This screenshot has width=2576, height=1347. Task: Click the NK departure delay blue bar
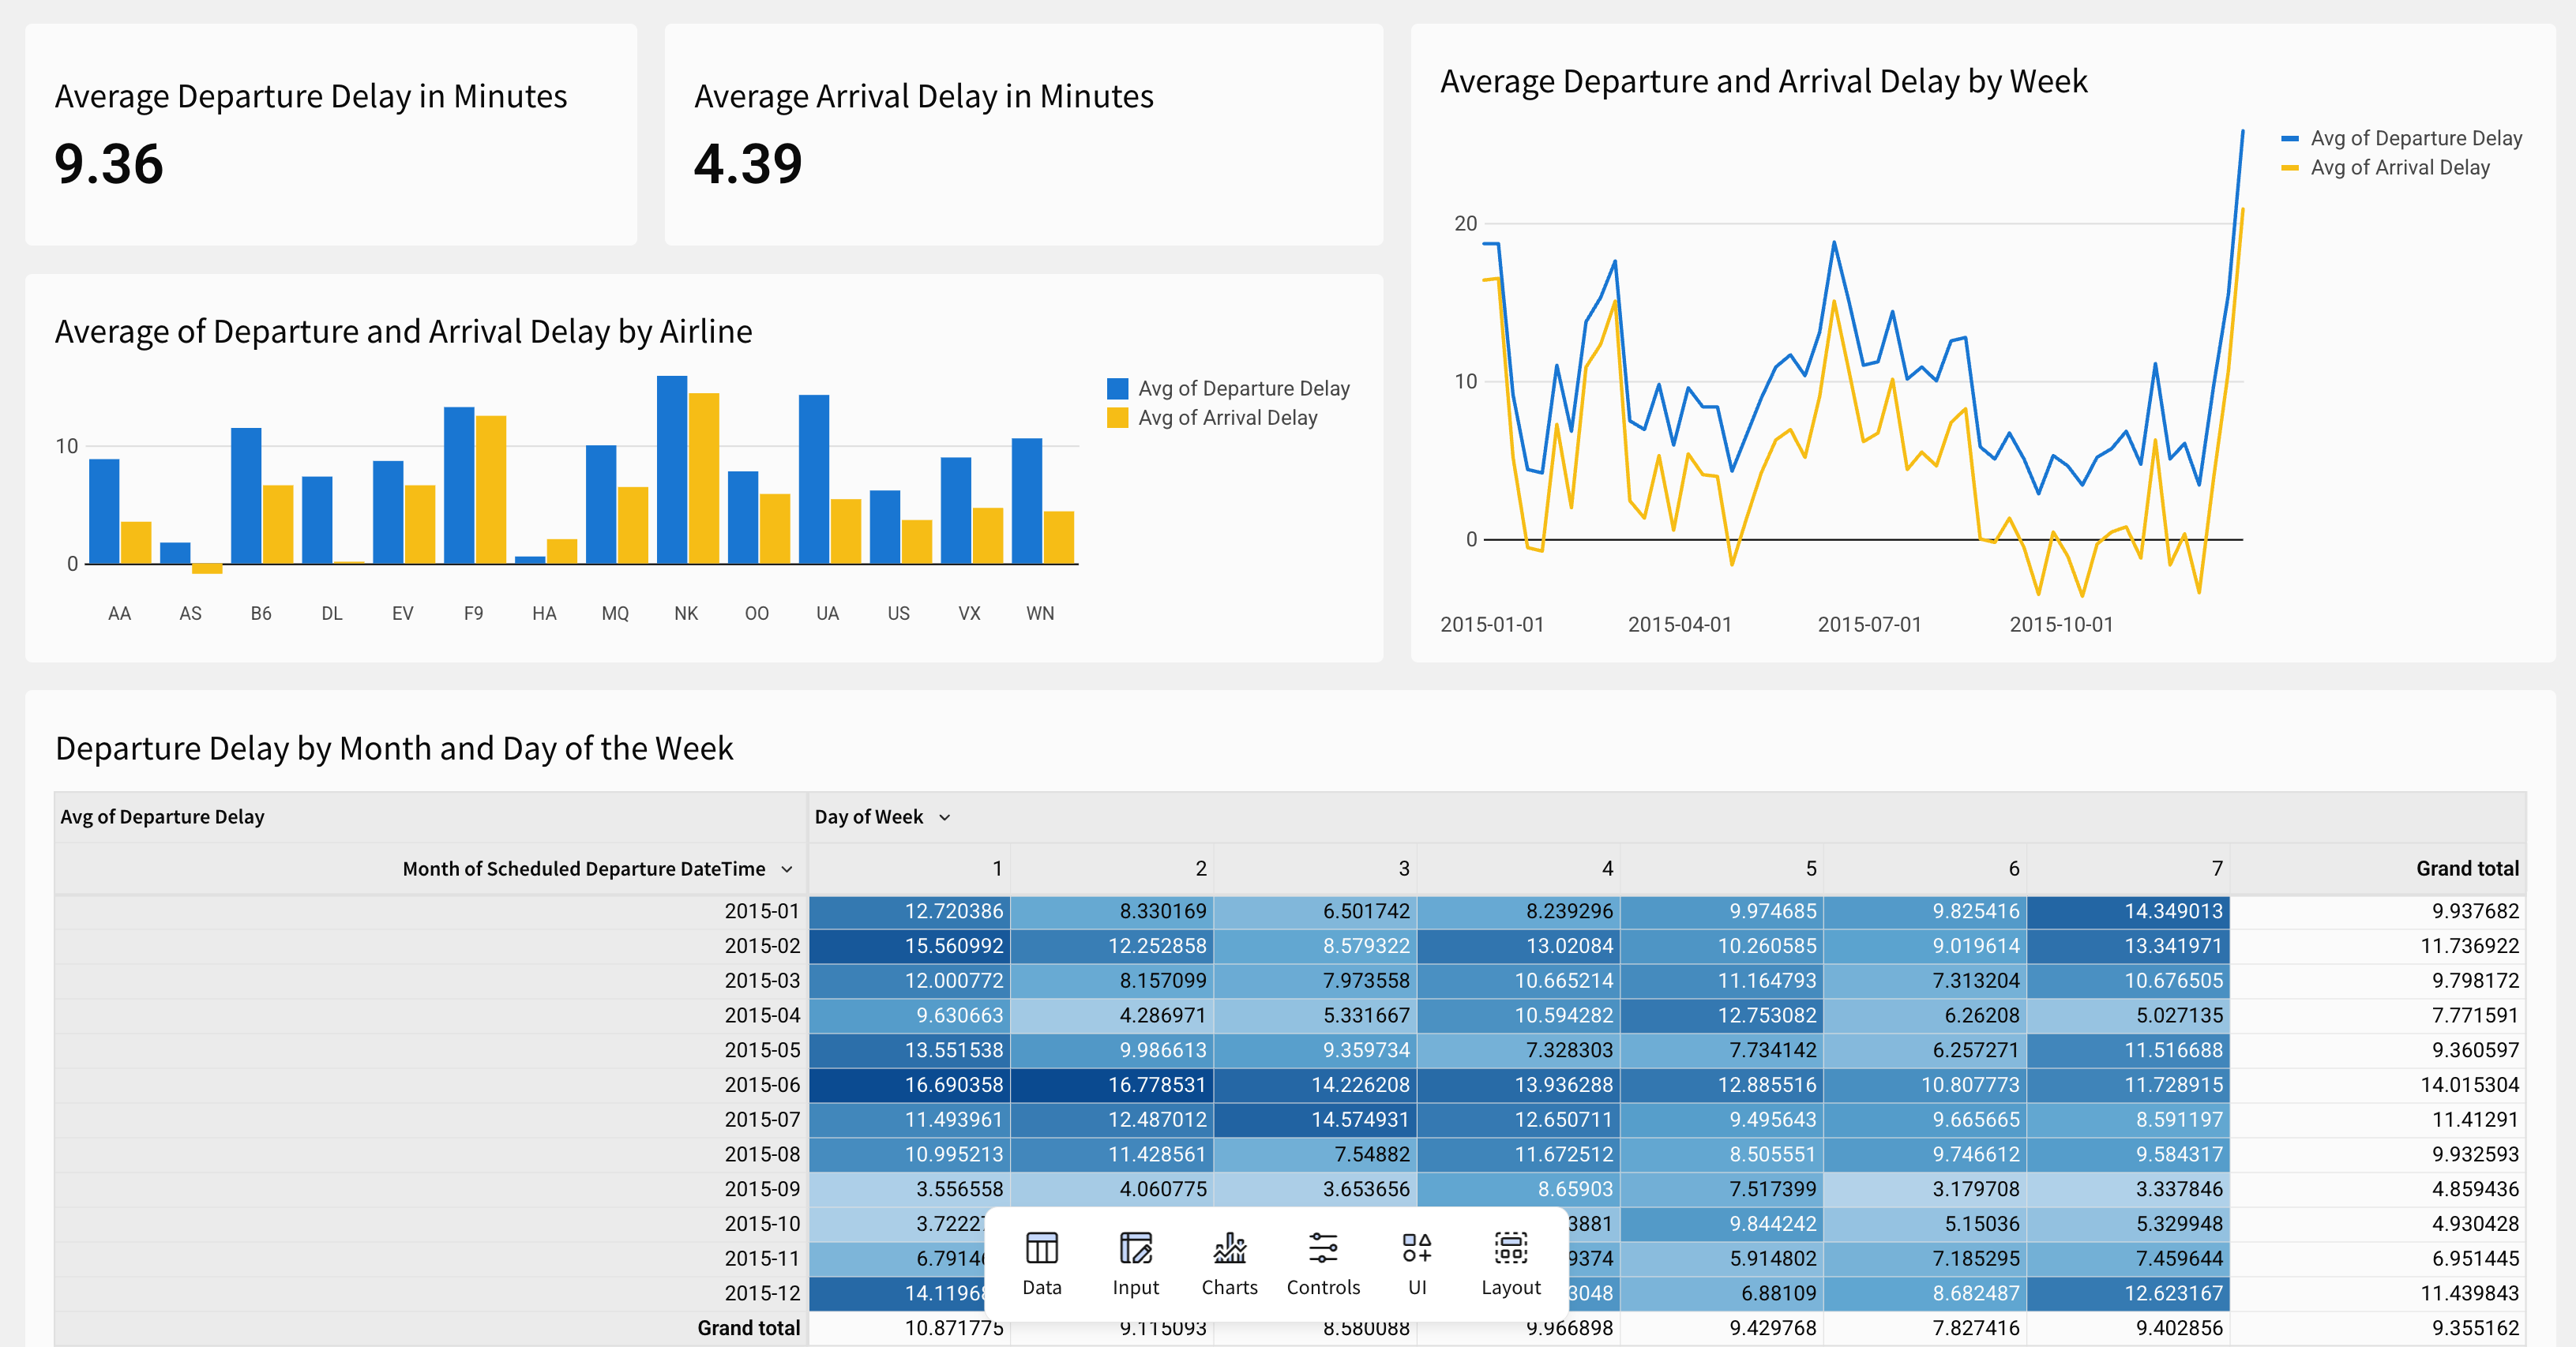click(671, 470)
